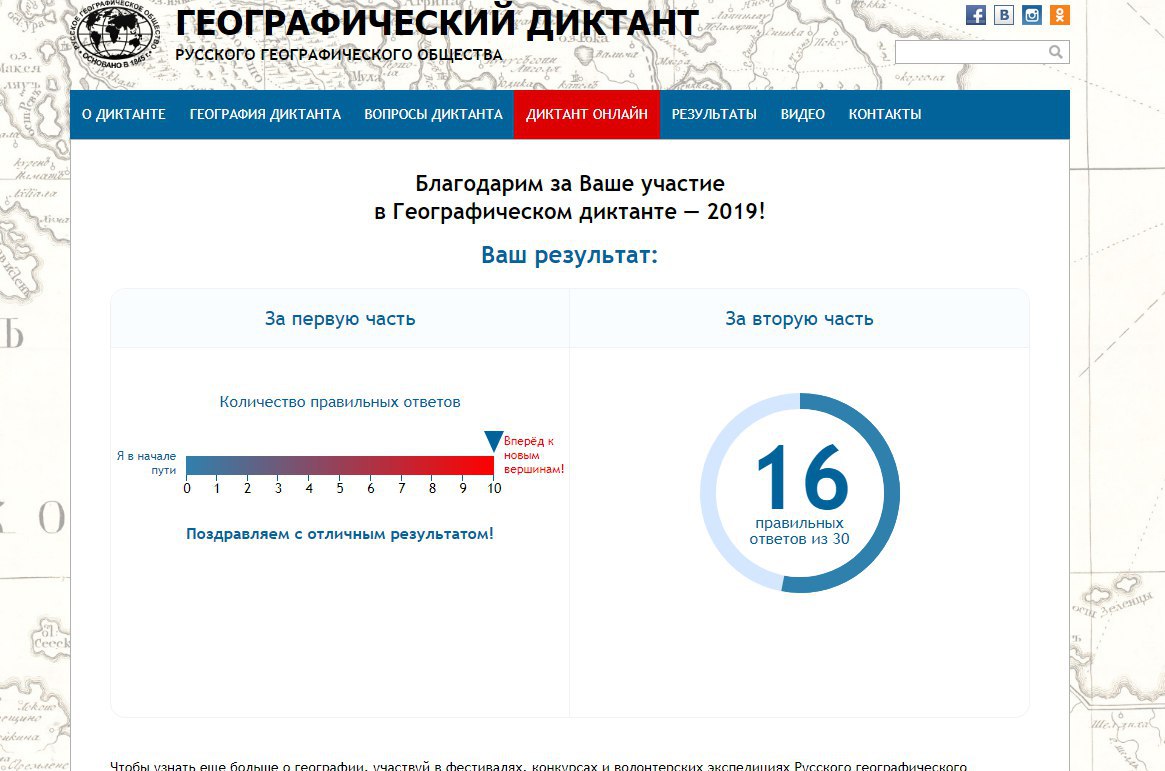This screenshot has width=1165, height=771.
Task: Open the 'Вопросы диктанта' menu item
Action: point(433,114)
